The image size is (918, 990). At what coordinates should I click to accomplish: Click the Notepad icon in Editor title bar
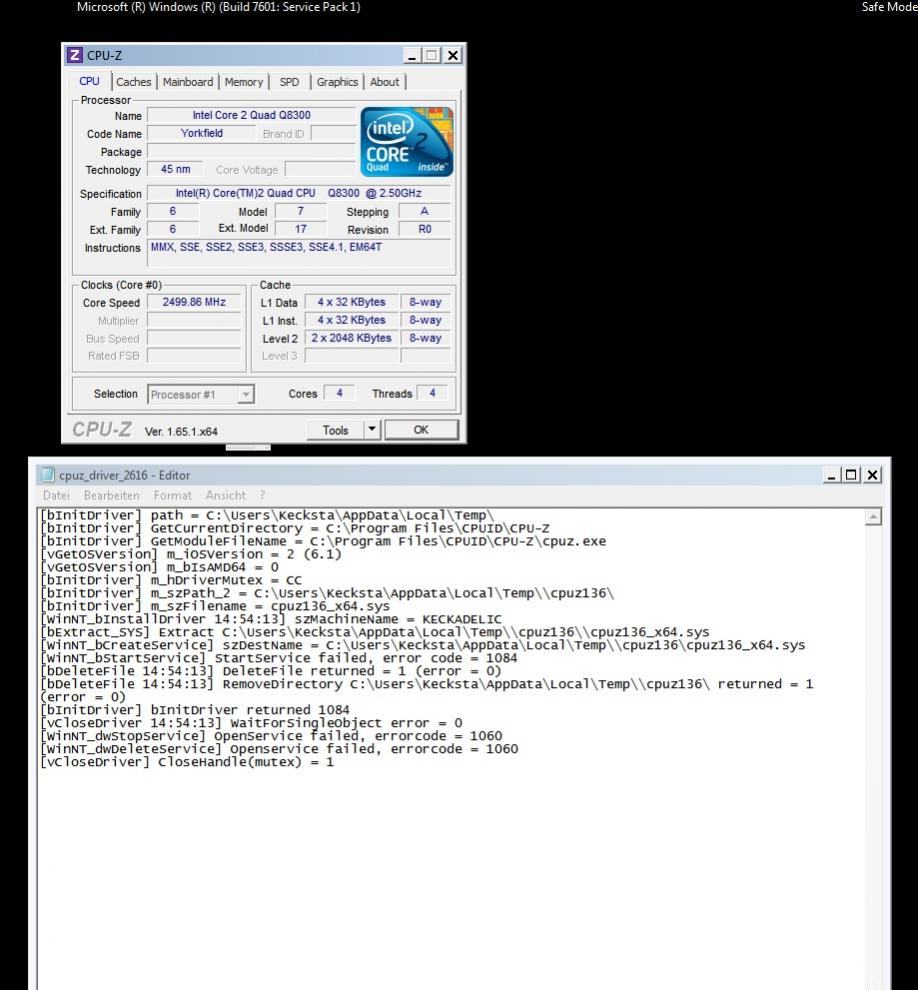tap(48, 475)
